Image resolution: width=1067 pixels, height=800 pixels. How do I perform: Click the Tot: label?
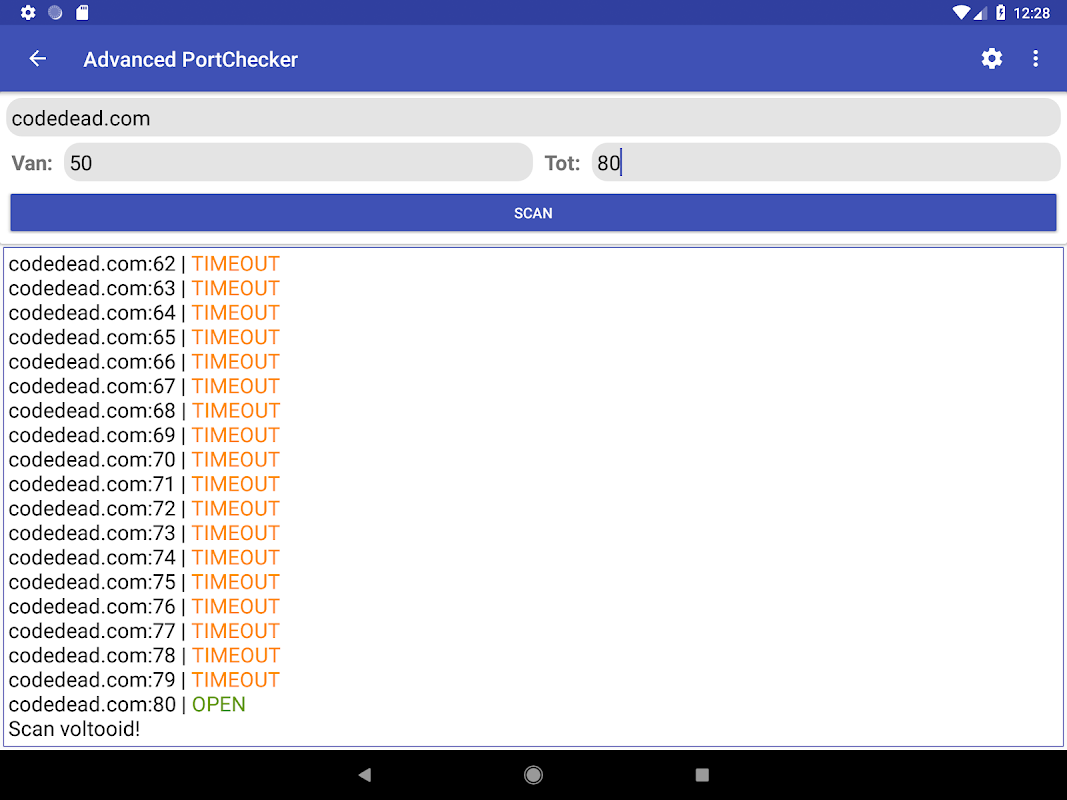562,163
